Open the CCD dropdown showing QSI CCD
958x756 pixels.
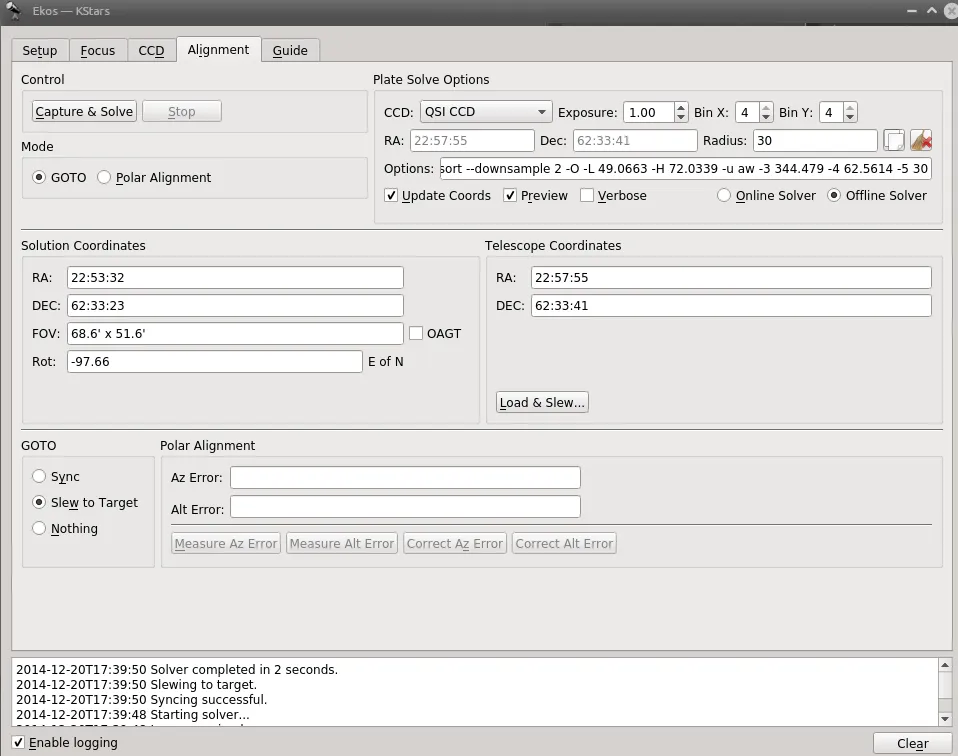[486, 112]
